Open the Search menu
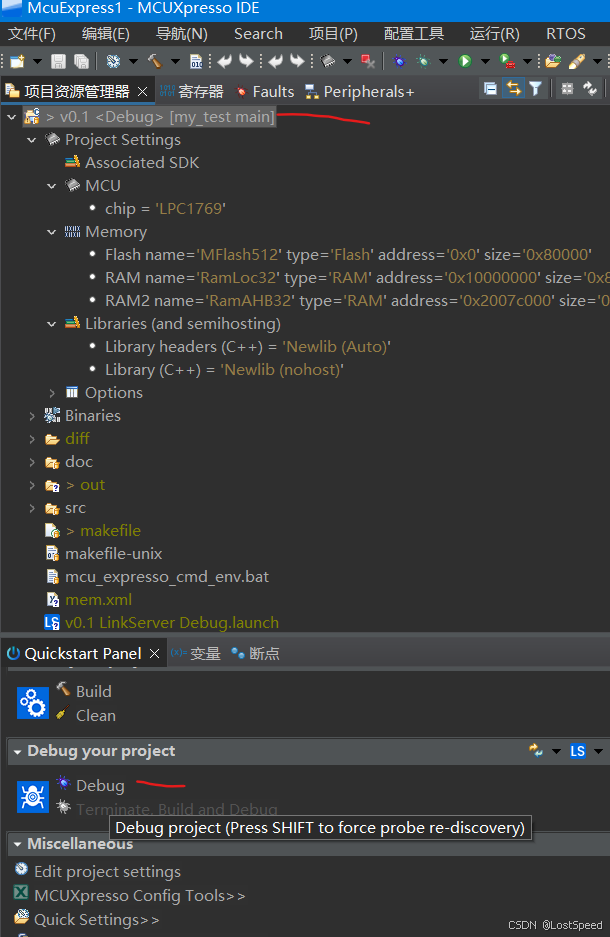The width and height of the screenshot is (610, 937). coord(258,34)
